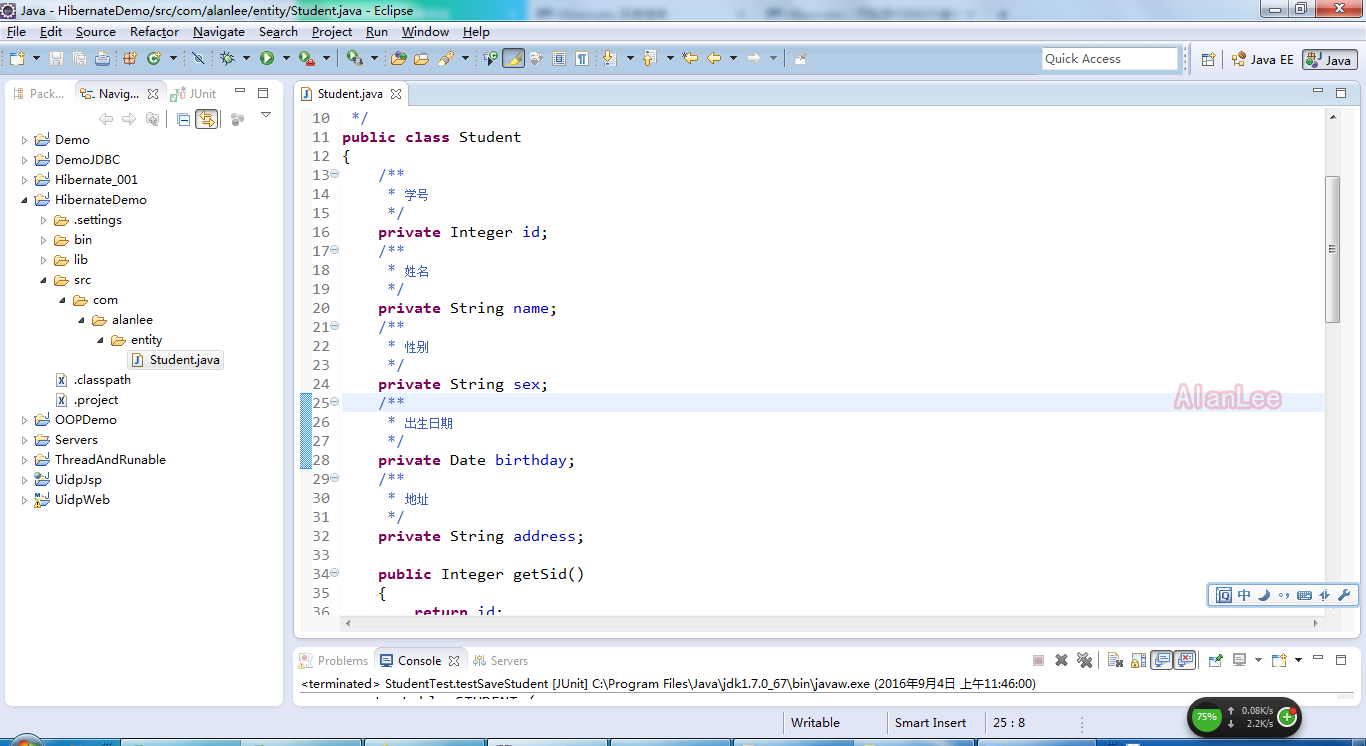Fold the comment at line 13
1366x746 pixels.
(x=335, y=175)
